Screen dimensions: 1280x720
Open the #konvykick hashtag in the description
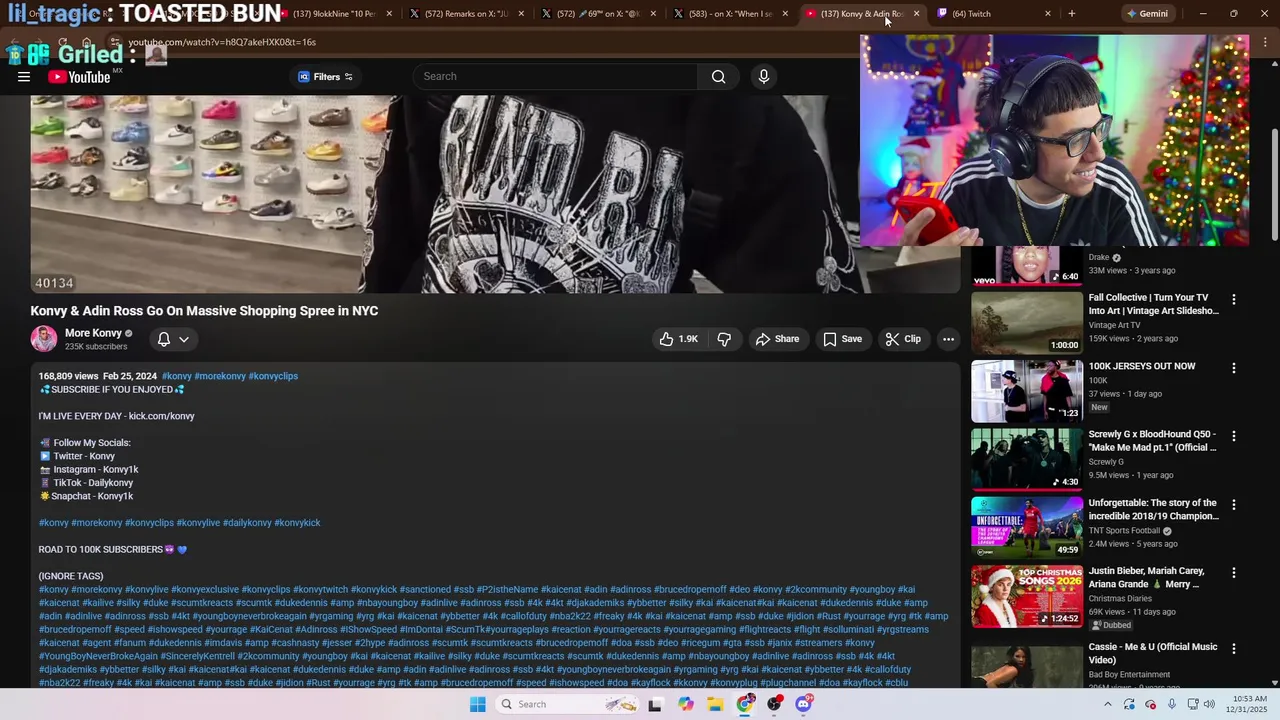(x=297, y=523)
